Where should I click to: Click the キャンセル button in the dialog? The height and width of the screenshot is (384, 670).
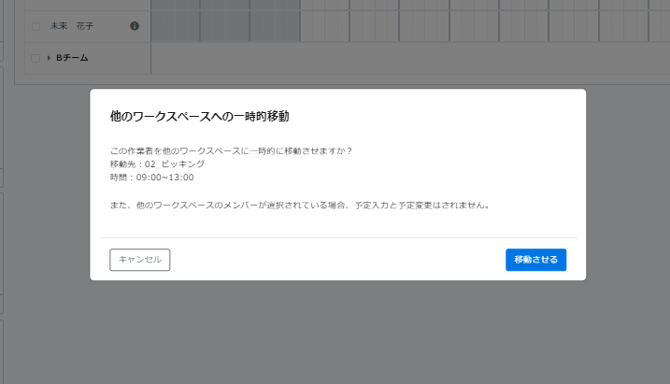click(x=140, y=260)
